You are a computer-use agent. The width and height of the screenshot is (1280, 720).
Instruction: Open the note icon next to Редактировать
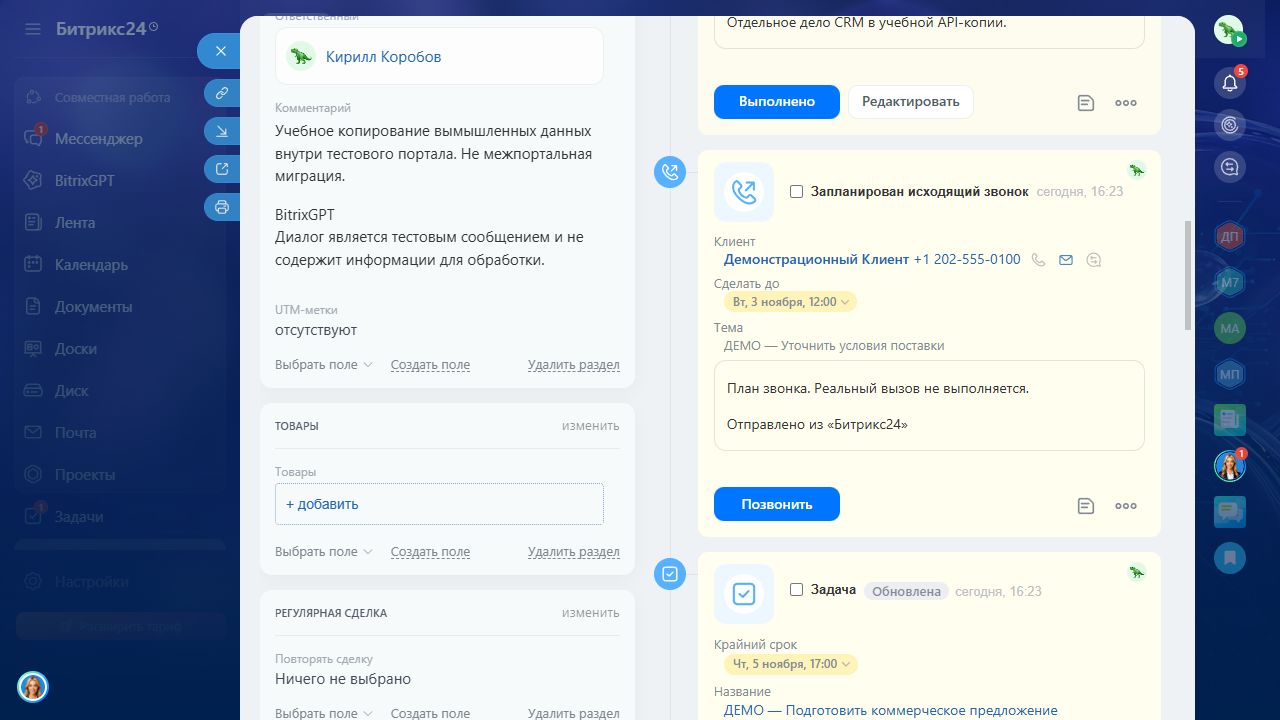1086,102
